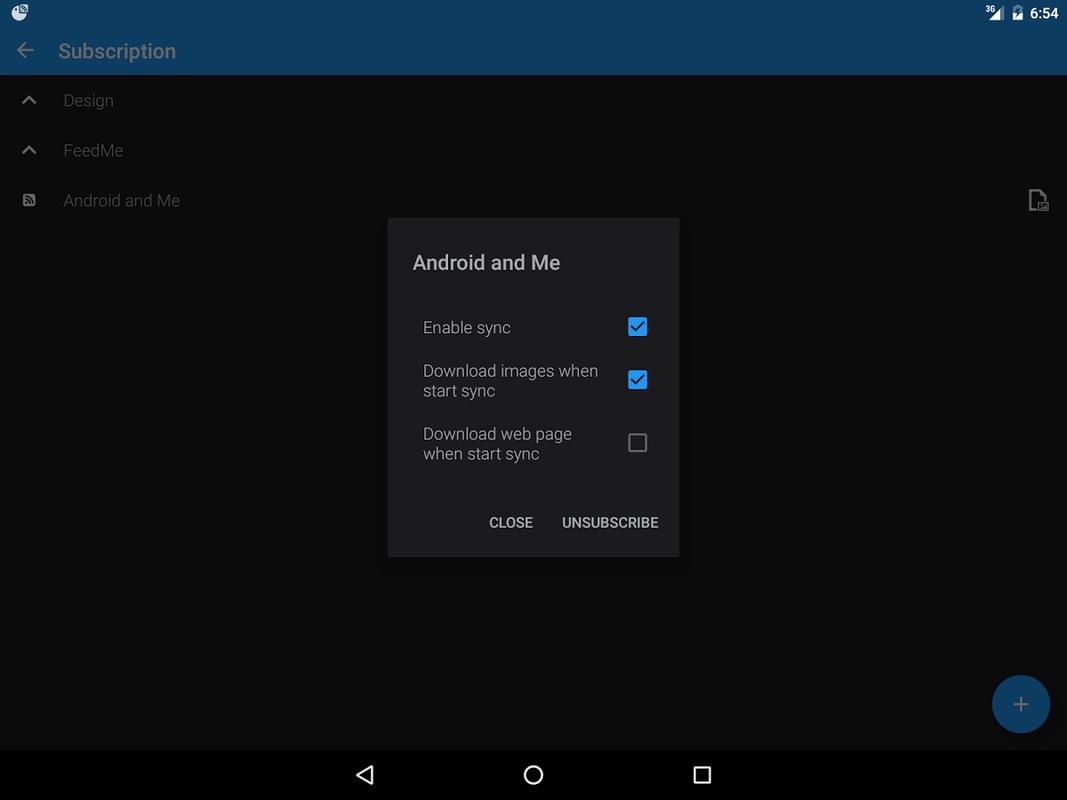Click the UNSUBSCRIBE button
The height and width of the screenshot is (800, 1067).
point(610,522)
